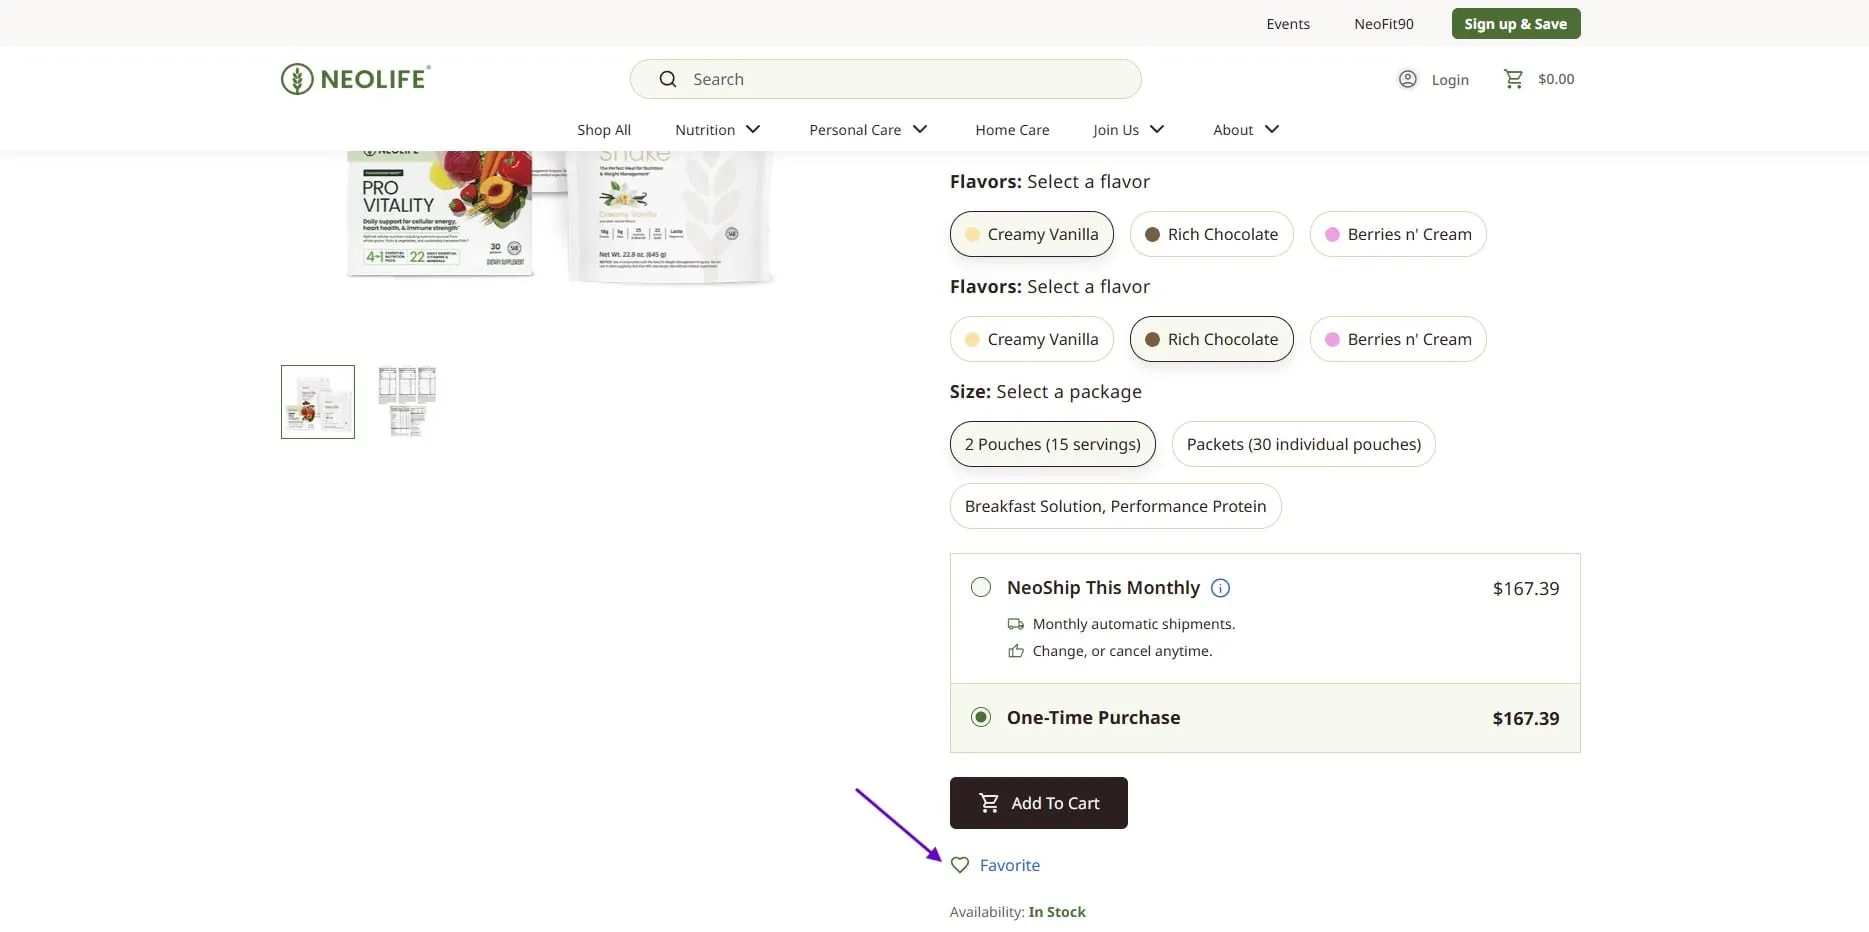Expand the Personal Care menu
1869x932 pixels.
(x=869, y=130)
